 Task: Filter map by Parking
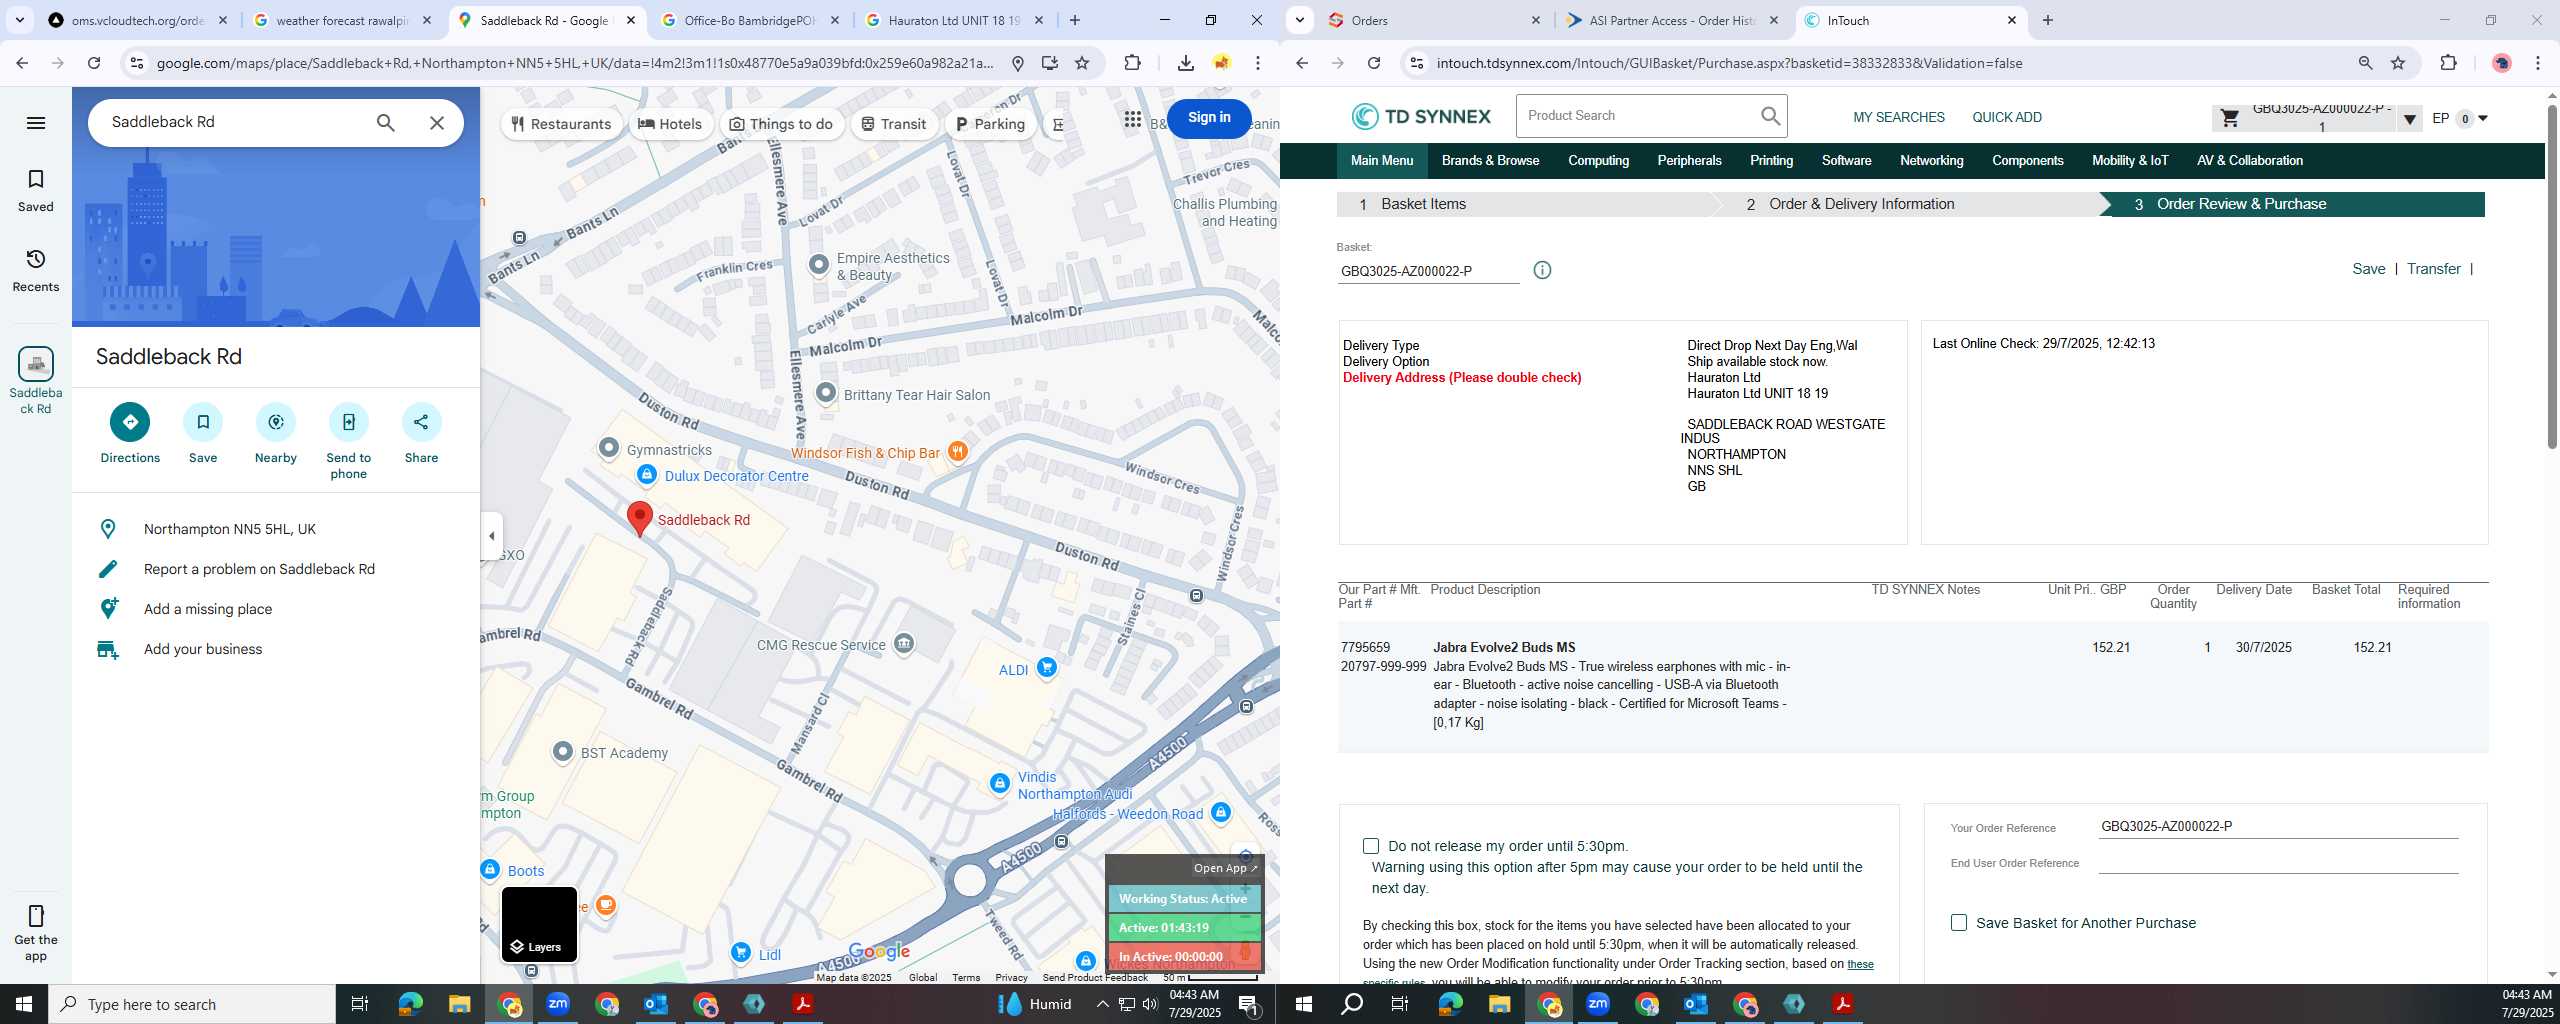pyautogui.click(x=990, y=124)
